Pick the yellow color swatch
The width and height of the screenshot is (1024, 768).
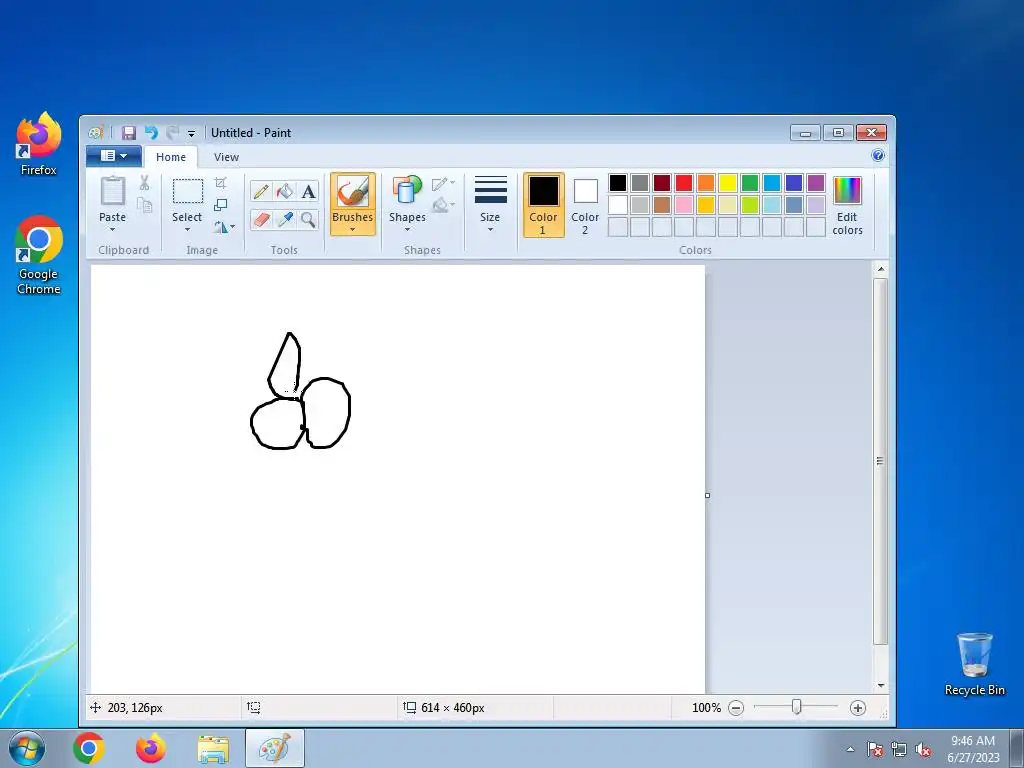[728, 183]
